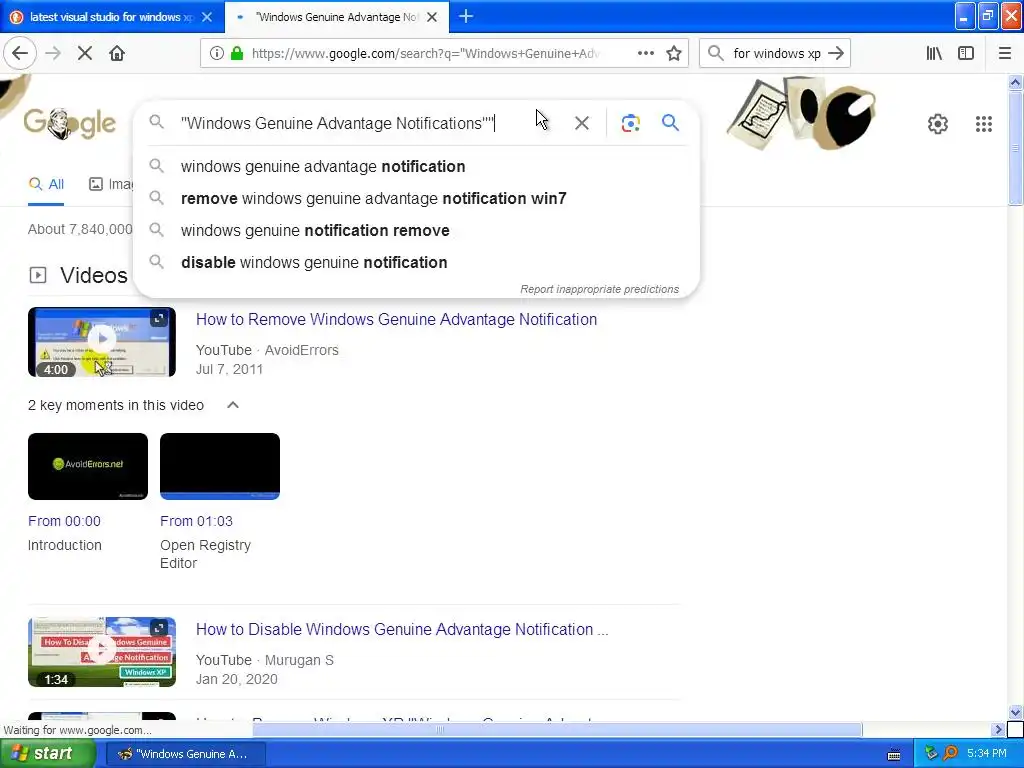Open 'How to Remove Windows Genuine Advantage Notification' link
The height and width of the screenshot is (768, 1024).
tap(396, 319)
